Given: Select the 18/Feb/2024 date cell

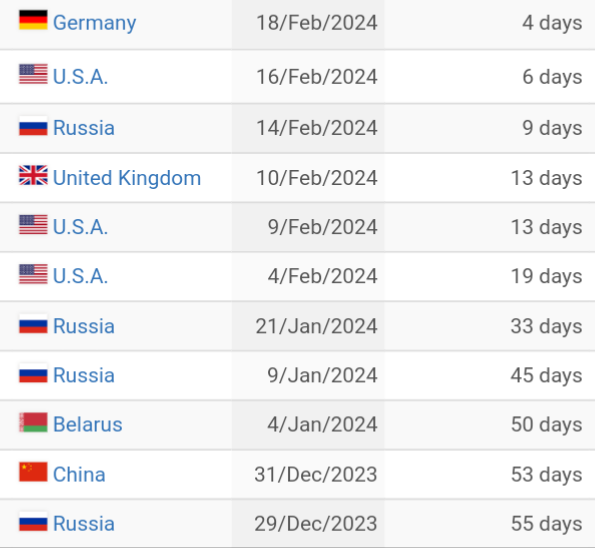Looking at the screenshot, I should [x=308, y=25].
